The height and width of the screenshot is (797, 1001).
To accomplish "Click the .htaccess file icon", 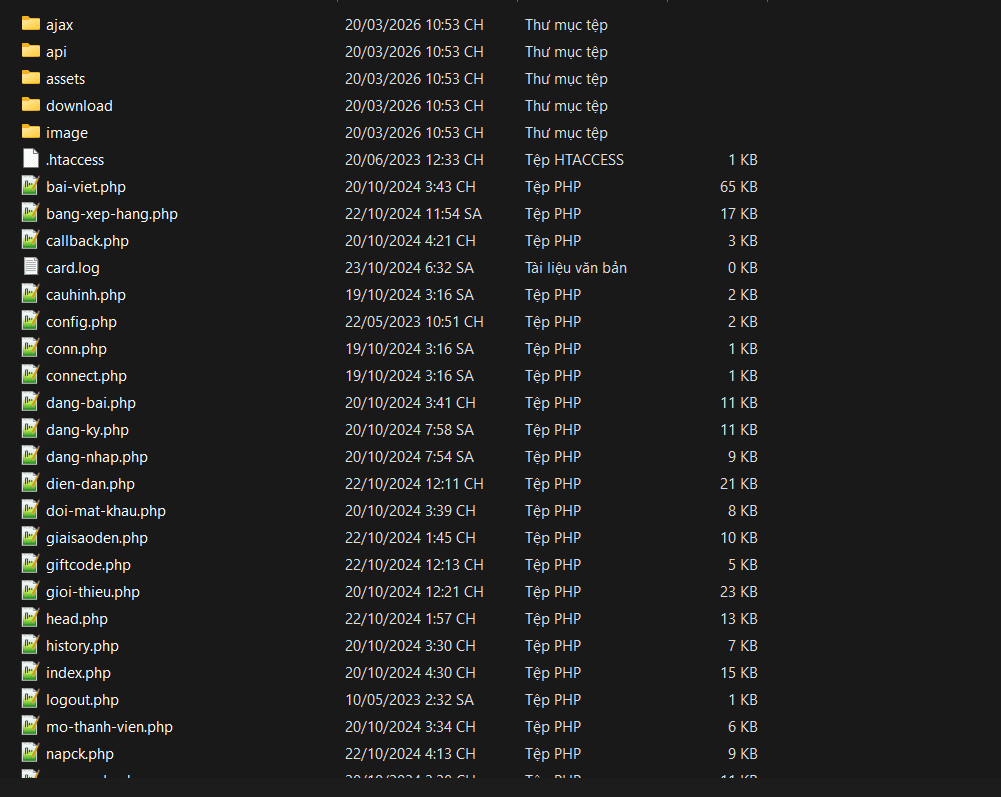I will (31, 158).
